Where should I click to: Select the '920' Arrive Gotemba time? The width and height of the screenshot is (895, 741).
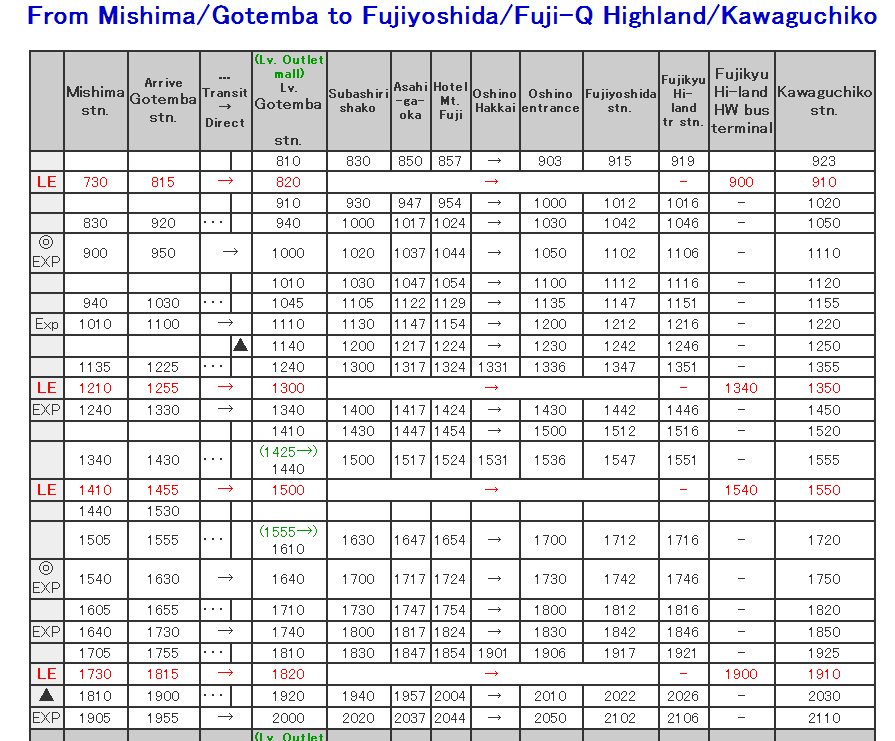coord(163,223)
